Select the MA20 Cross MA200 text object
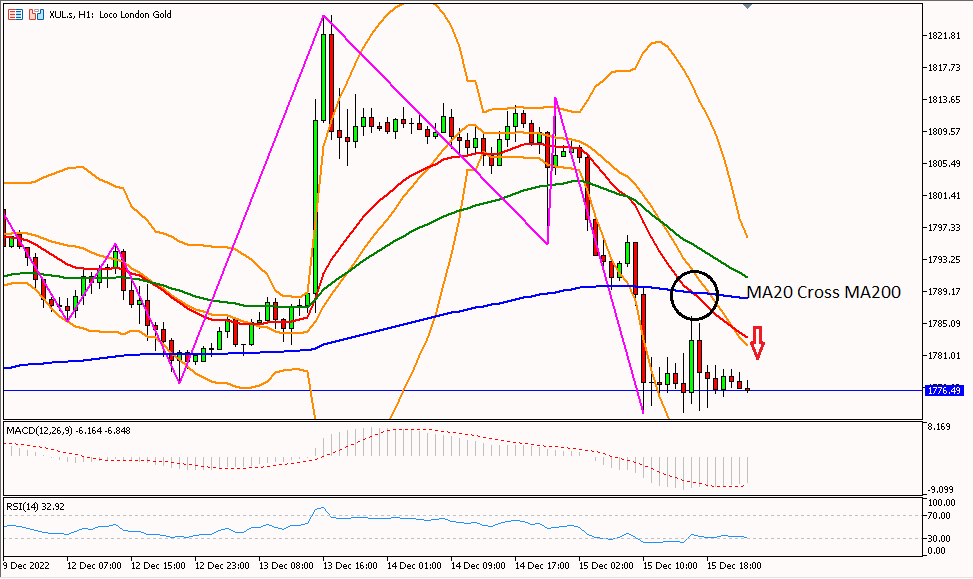 (823, 292)
